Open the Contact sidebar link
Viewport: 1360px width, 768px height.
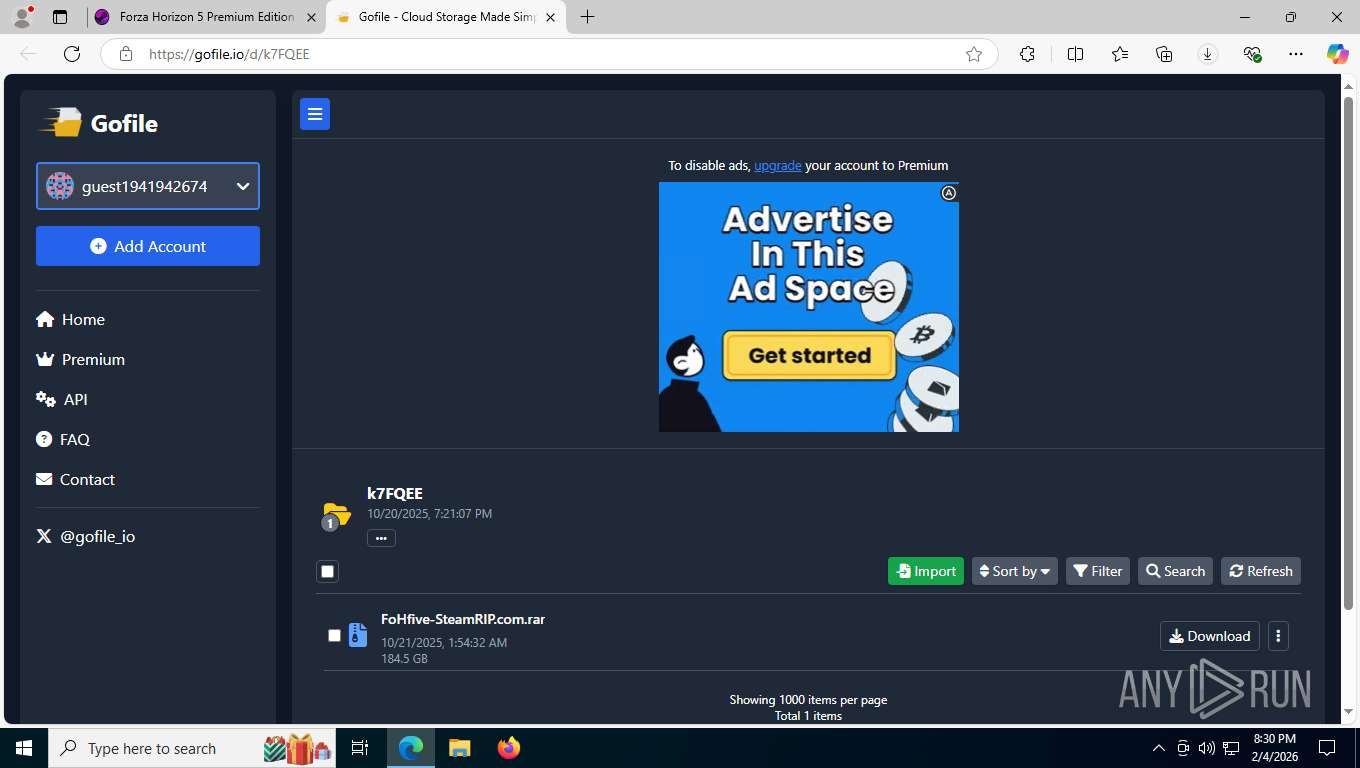75,479
